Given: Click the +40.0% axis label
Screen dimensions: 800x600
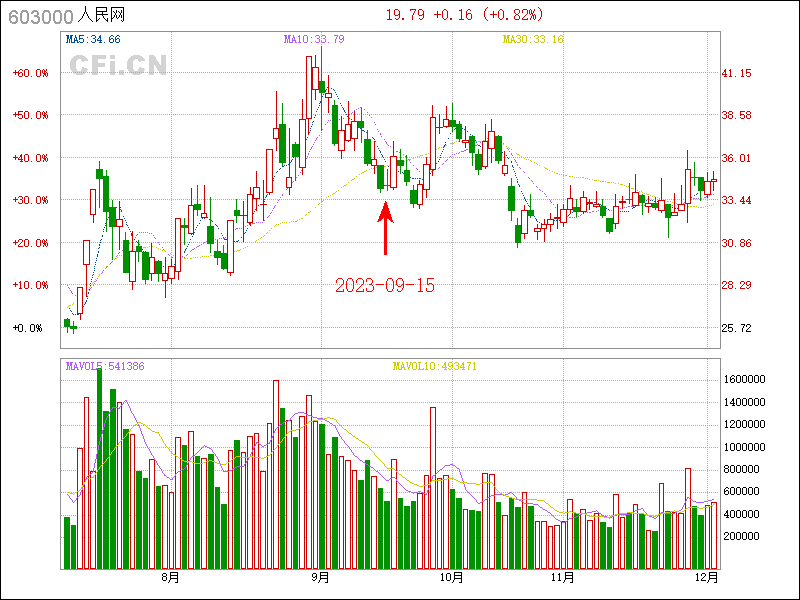Looking at the screenshot, I should [31, 158].
